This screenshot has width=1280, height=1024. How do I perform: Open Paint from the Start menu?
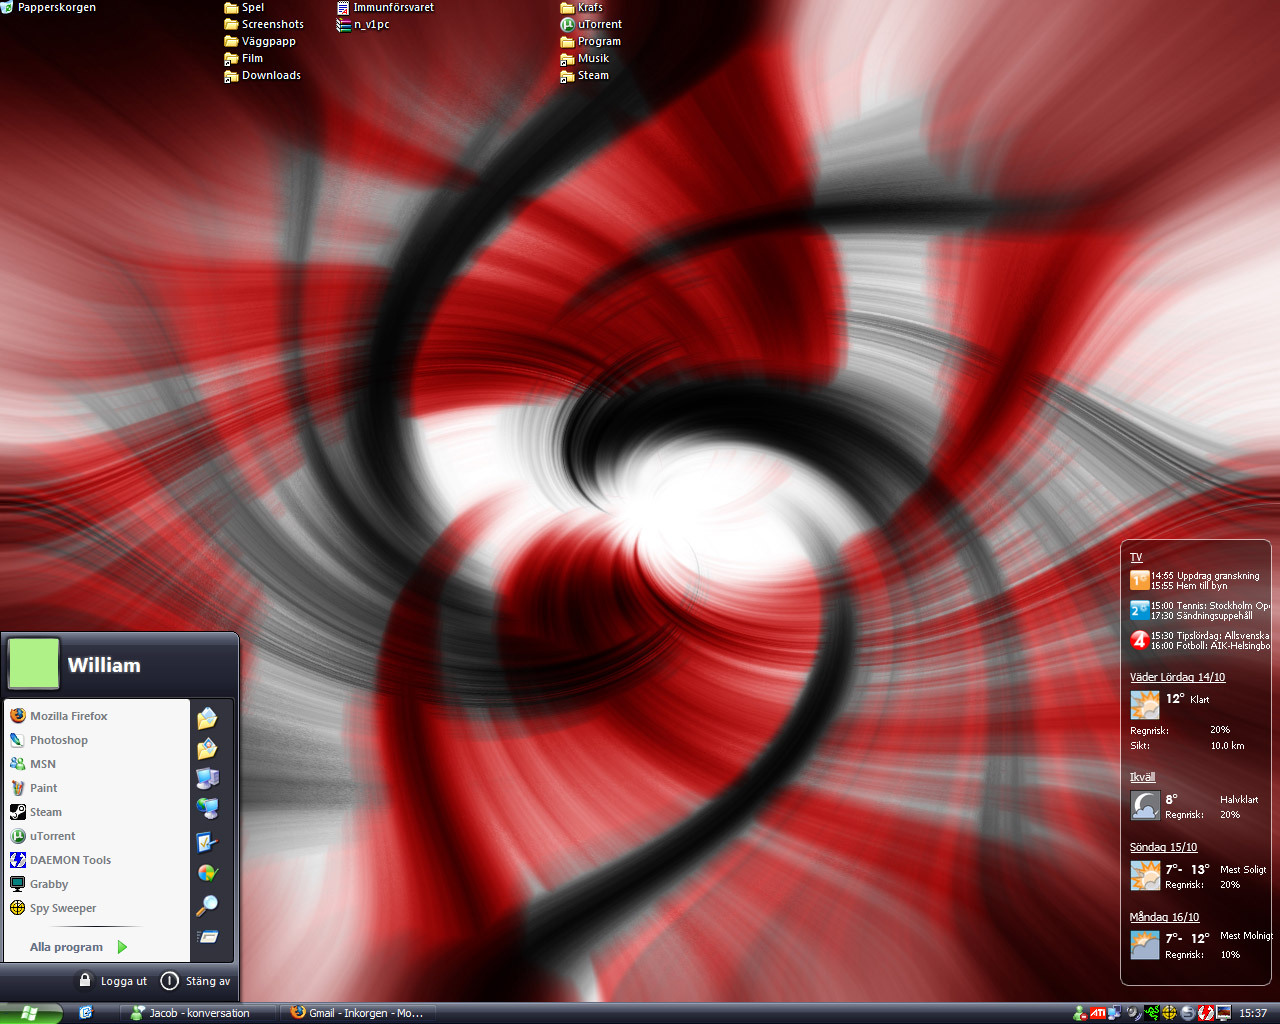97,788
